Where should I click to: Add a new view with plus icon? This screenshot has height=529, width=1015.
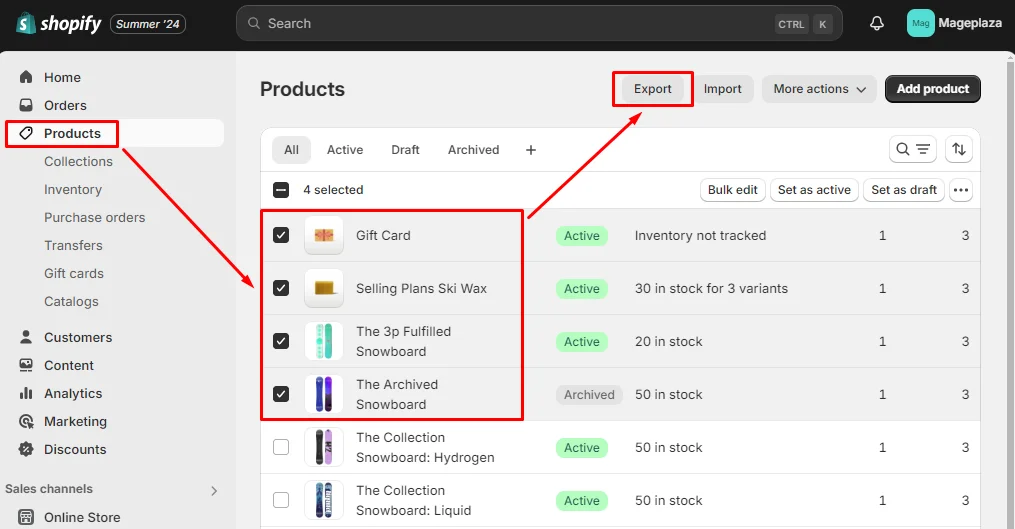click(x=531, y=150)
